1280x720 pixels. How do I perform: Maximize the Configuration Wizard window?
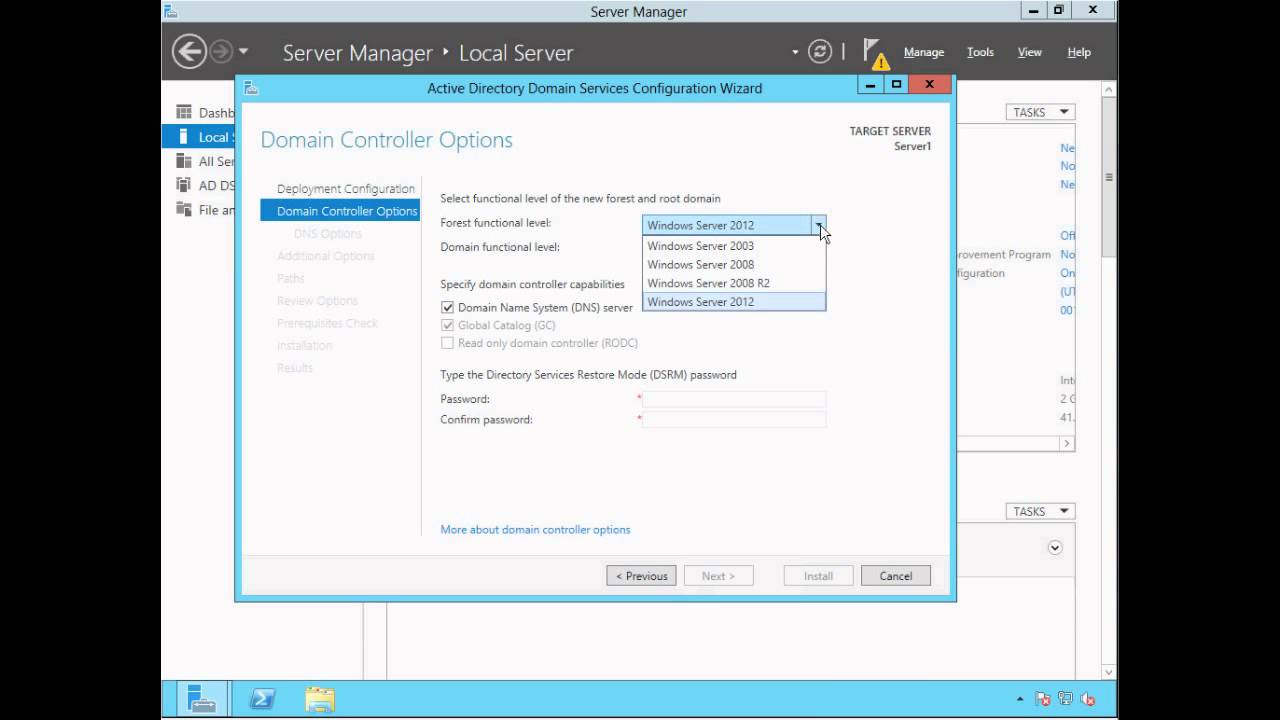coord(896,85)
